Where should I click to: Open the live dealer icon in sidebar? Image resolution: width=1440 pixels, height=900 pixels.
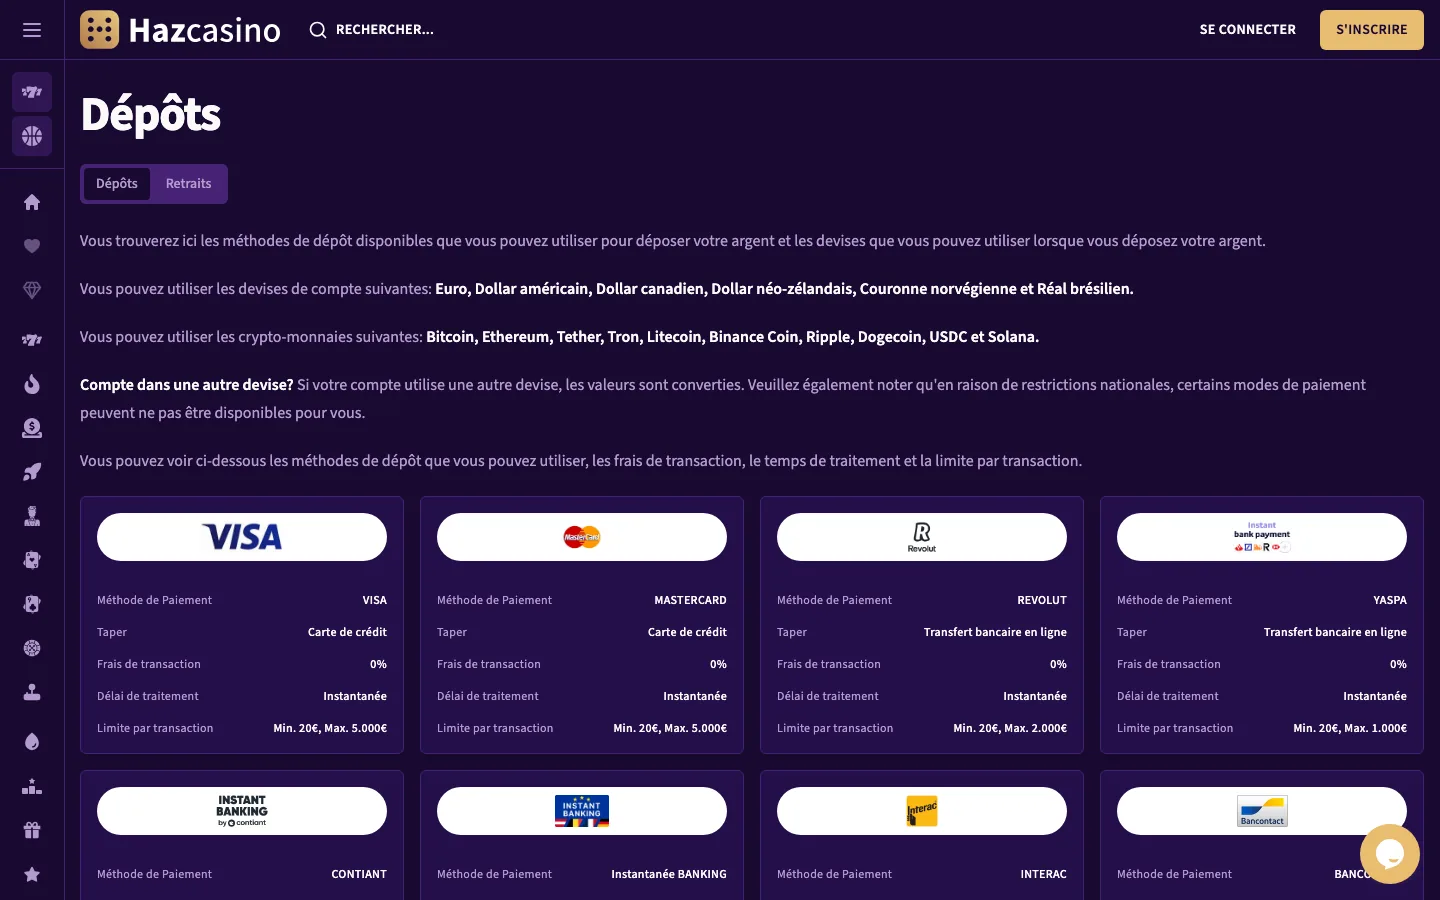coord(32,516)
